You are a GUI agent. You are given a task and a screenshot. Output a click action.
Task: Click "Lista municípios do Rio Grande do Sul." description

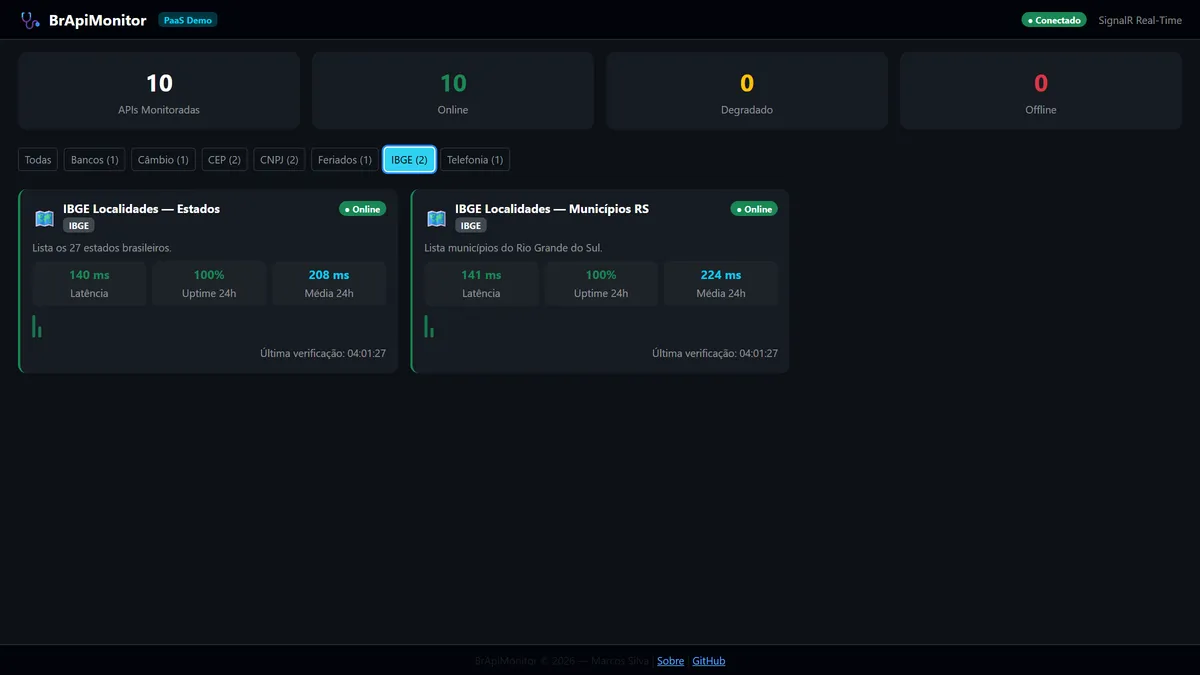pos(513,248)
